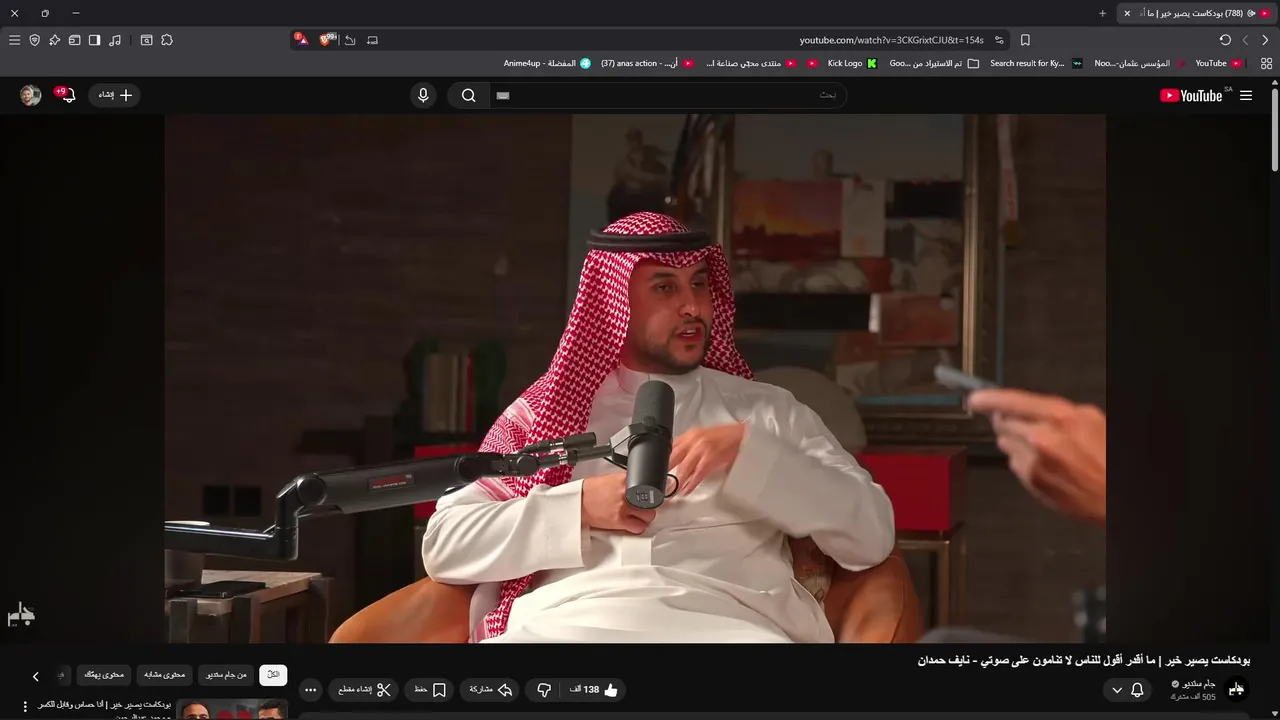Reload the page

click(x=1225, y=40)
